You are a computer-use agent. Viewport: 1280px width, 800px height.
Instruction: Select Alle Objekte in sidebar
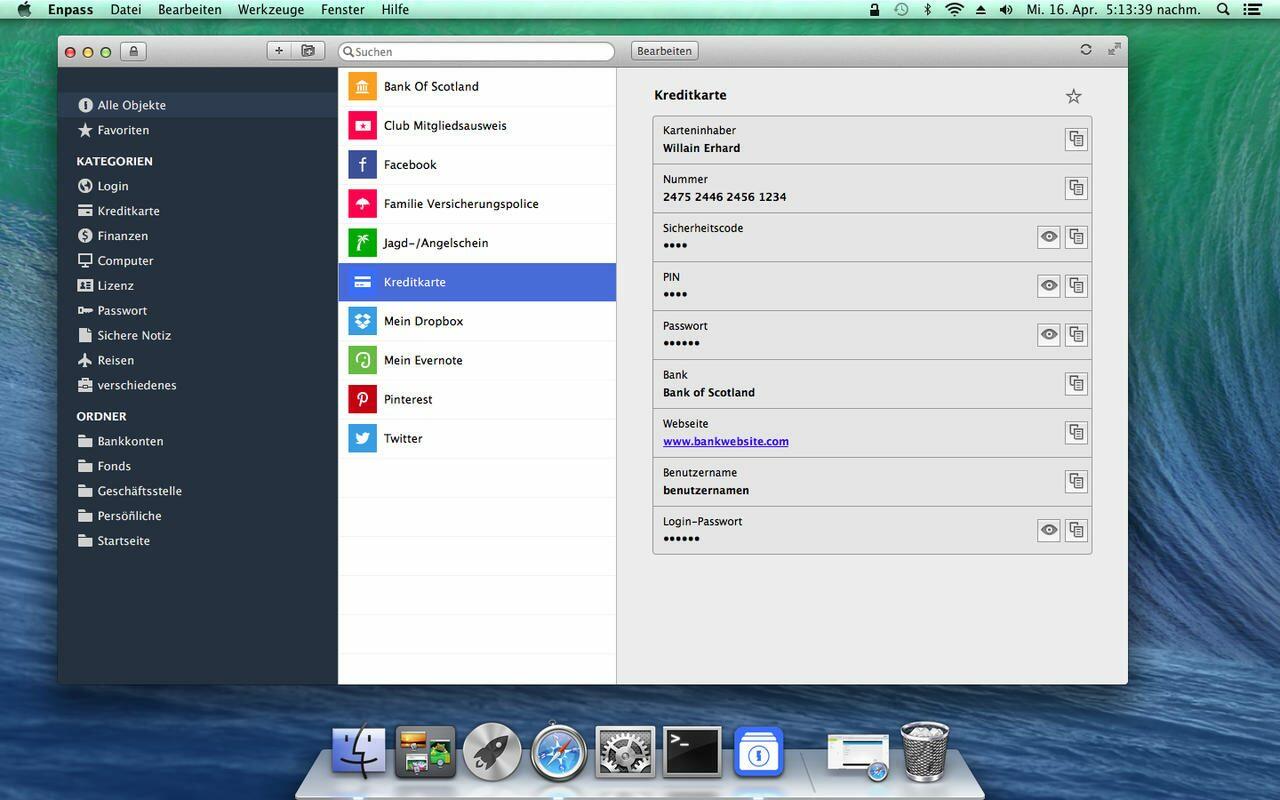(198, 105)
